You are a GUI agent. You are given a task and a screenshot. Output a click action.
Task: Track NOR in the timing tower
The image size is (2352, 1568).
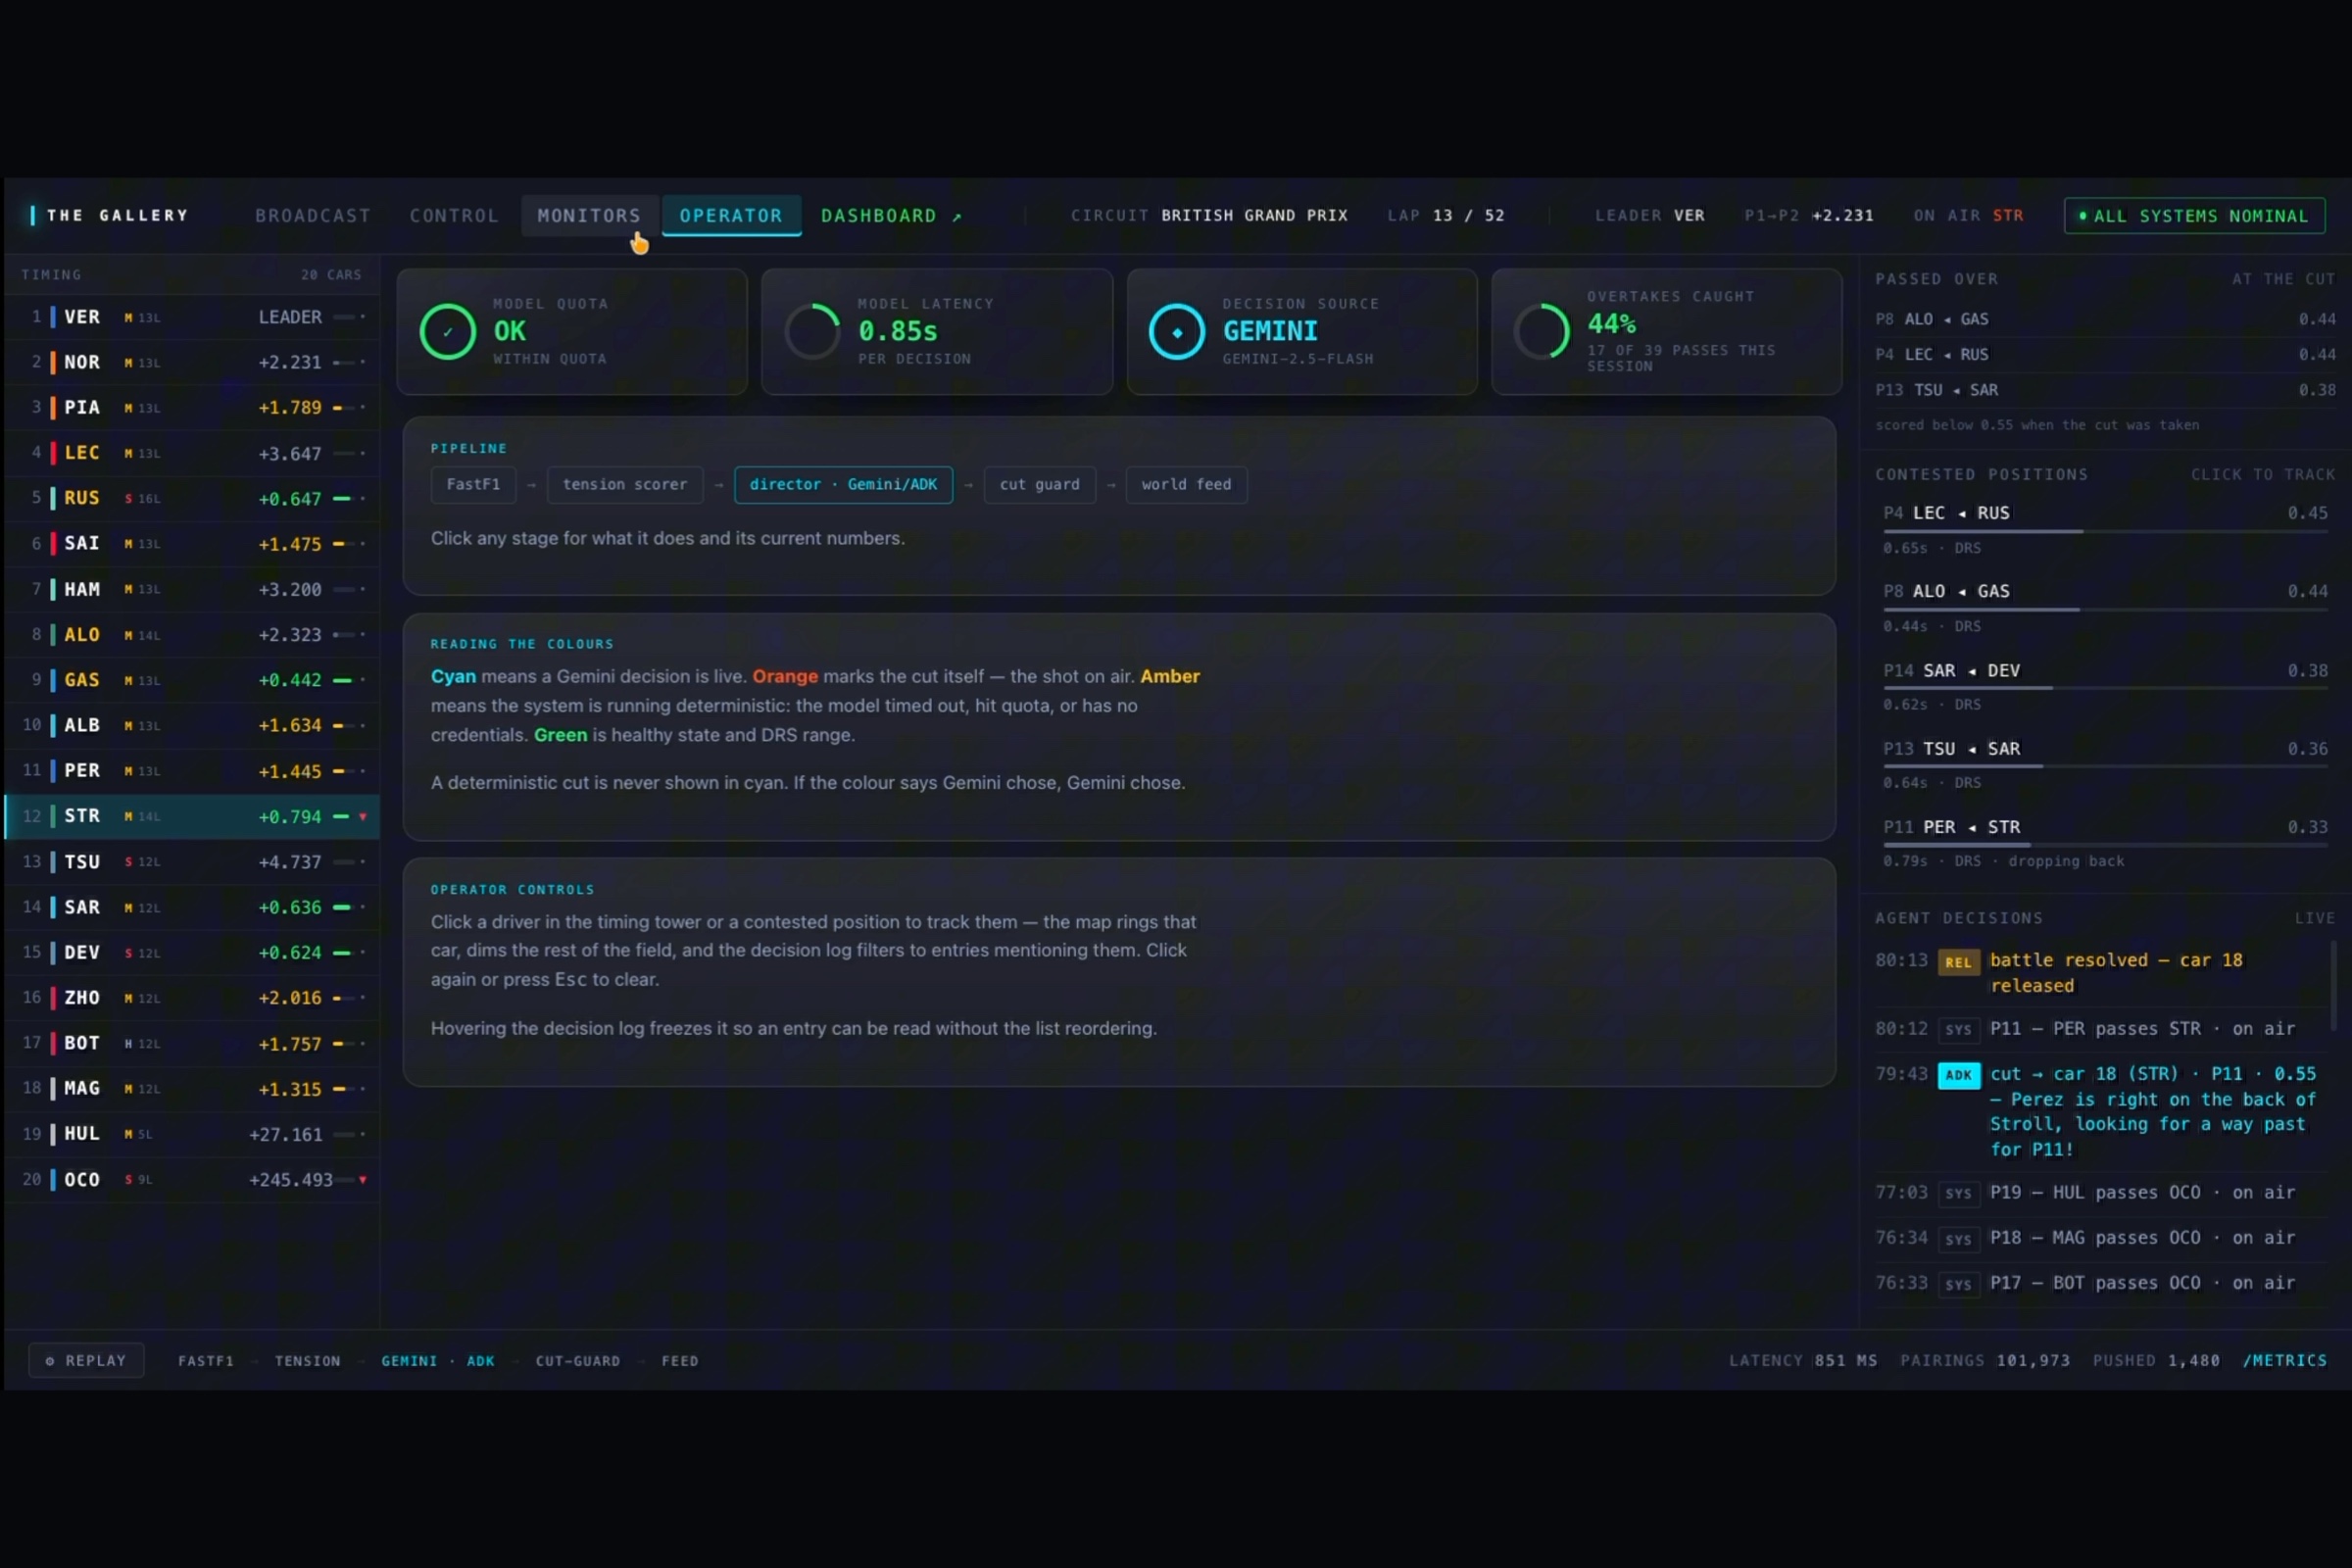click(x=192, y=362)
